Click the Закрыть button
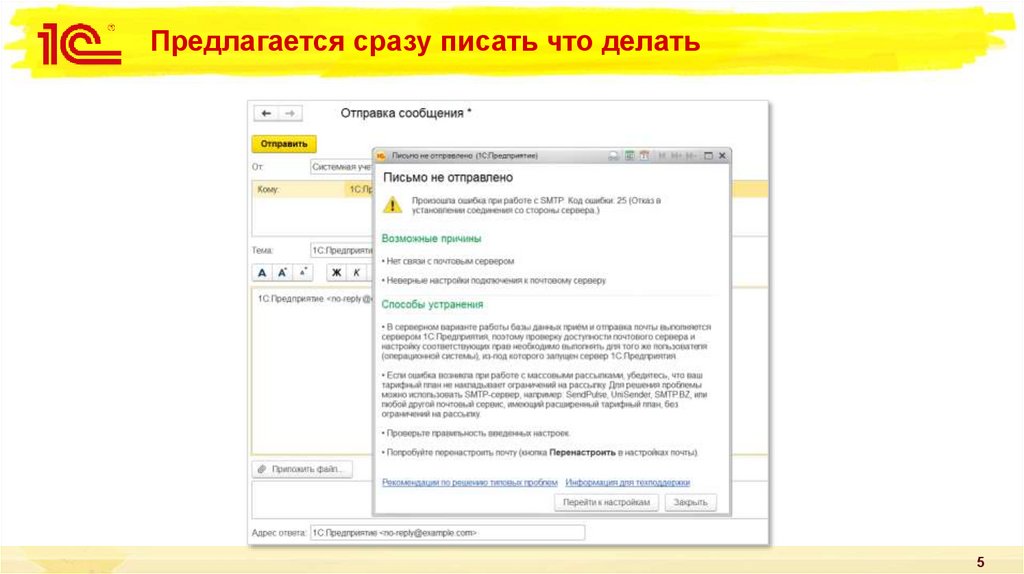The width and height of the screenshot is (1024, 574). pos(690,502)
